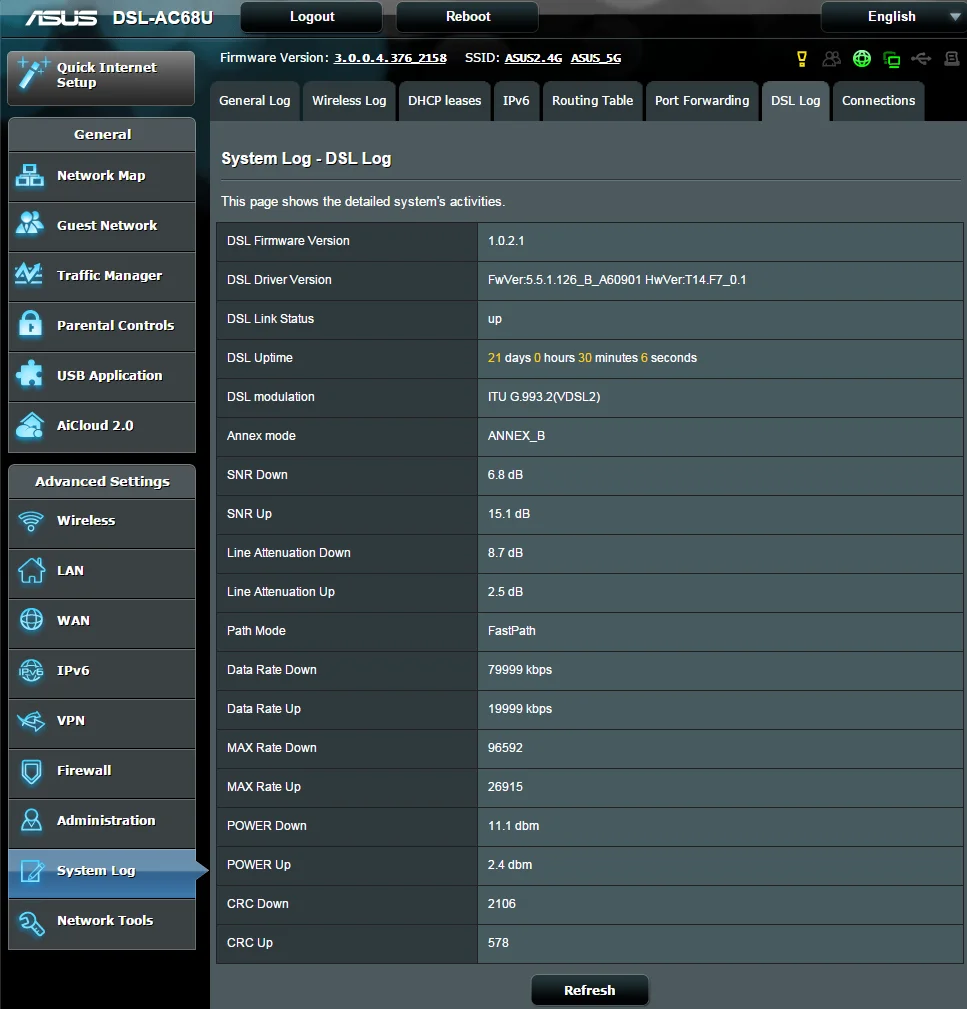Click the USB status icon
Screen dimensions: 967x1009
(x=921, y=59)
